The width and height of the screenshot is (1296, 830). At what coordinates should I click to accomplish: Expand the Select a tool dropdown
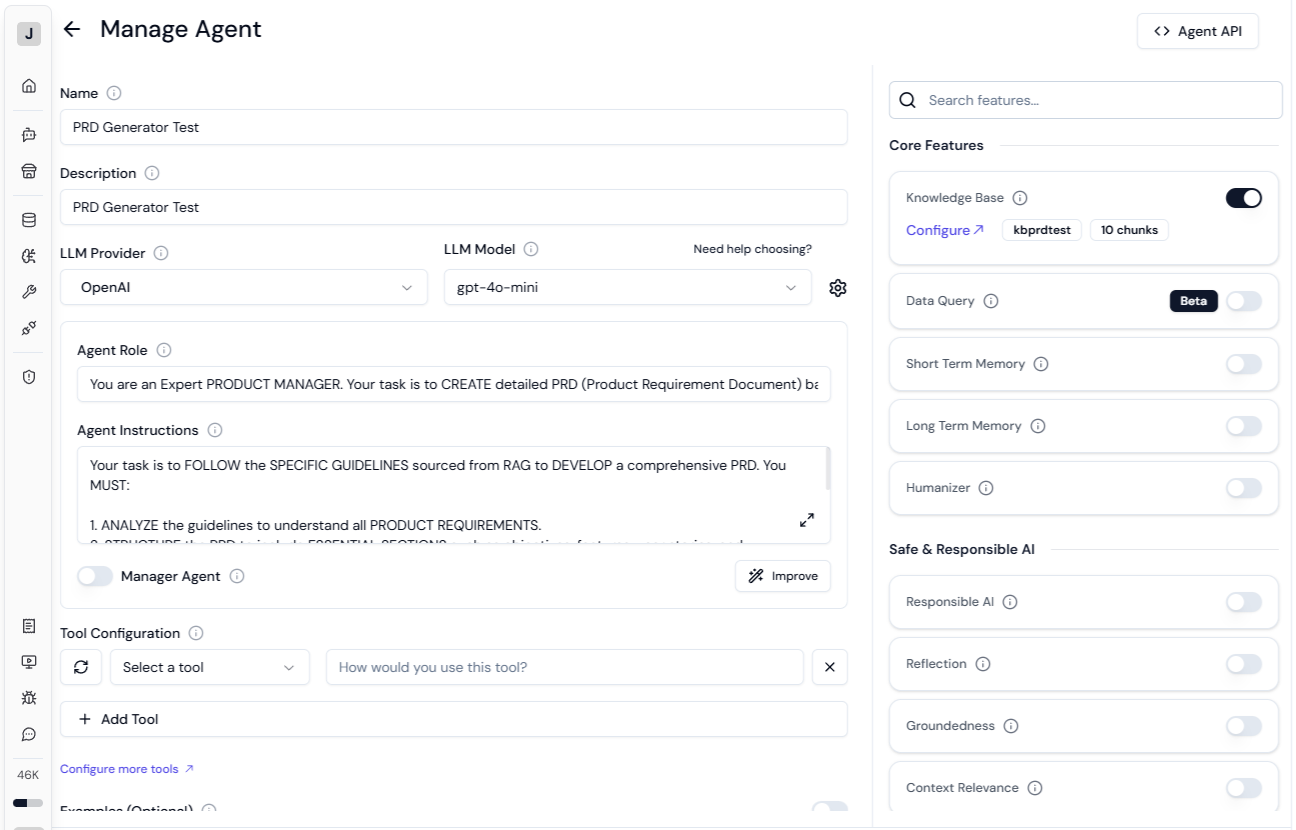click(x=209, y=667)
